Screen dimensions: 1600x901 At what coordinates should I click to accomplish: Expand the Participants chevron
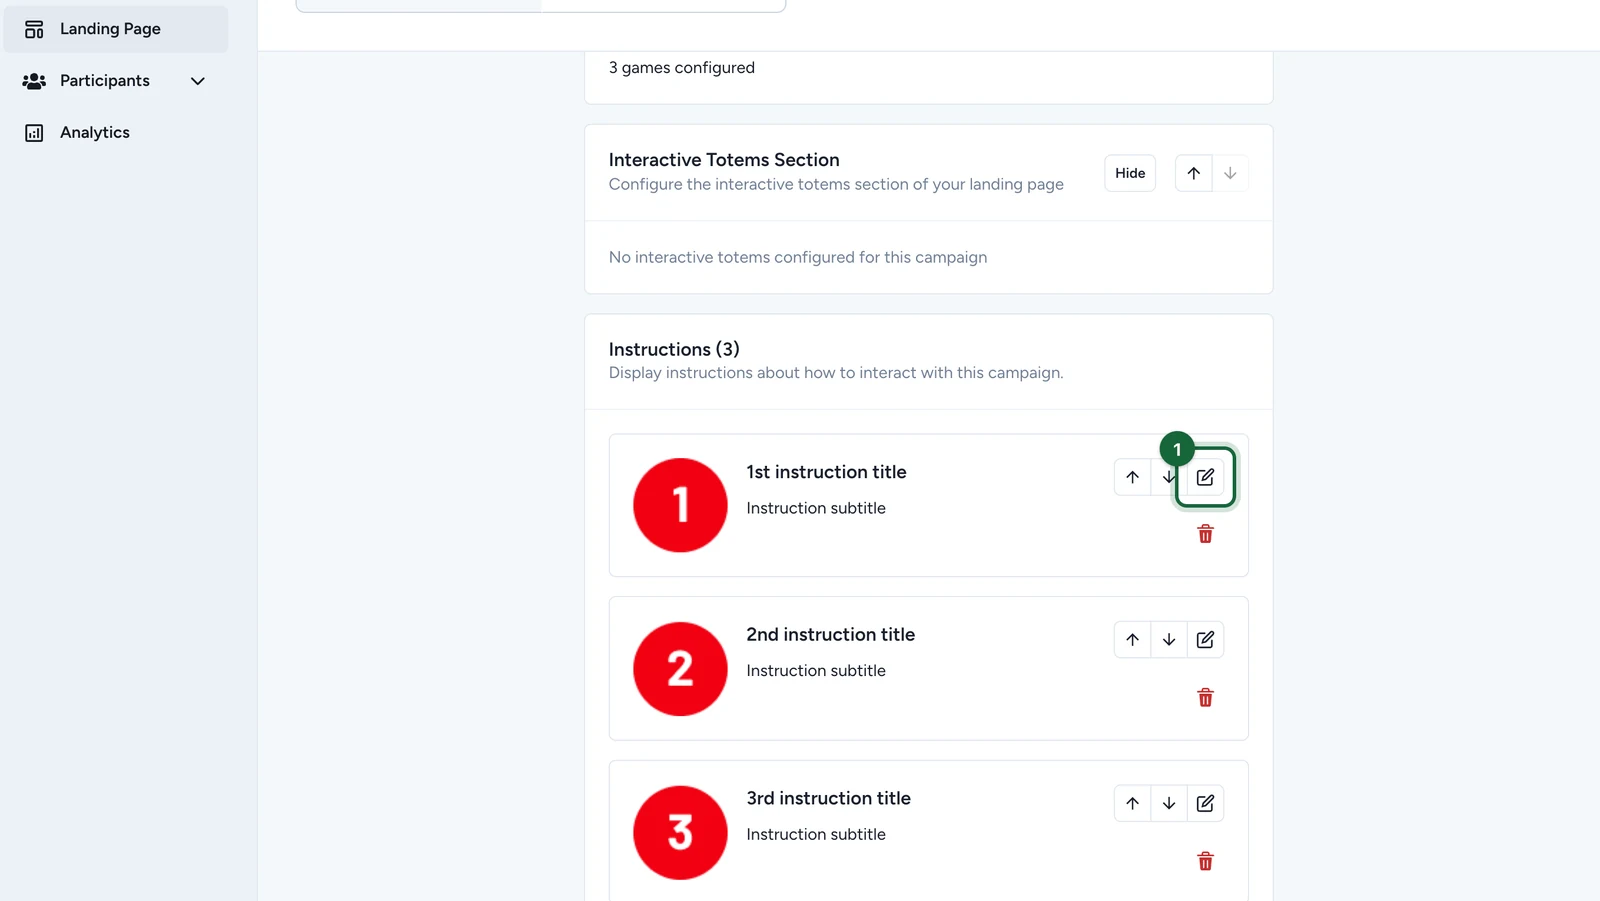pos(198,81)
